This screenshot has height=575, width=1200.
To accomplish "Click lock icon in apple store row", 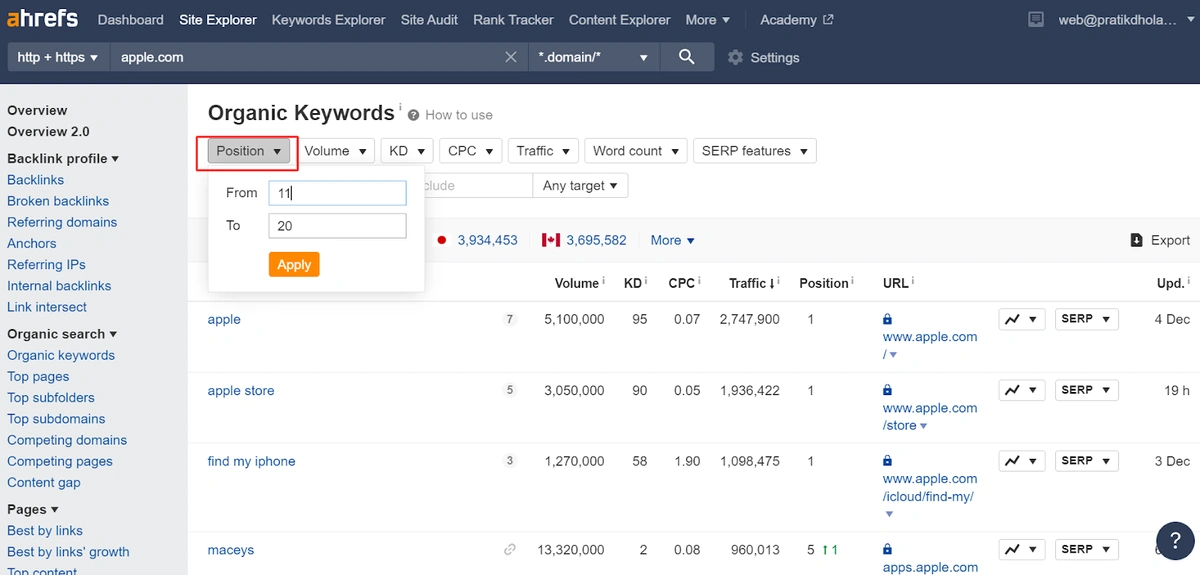I will (887, 390).
